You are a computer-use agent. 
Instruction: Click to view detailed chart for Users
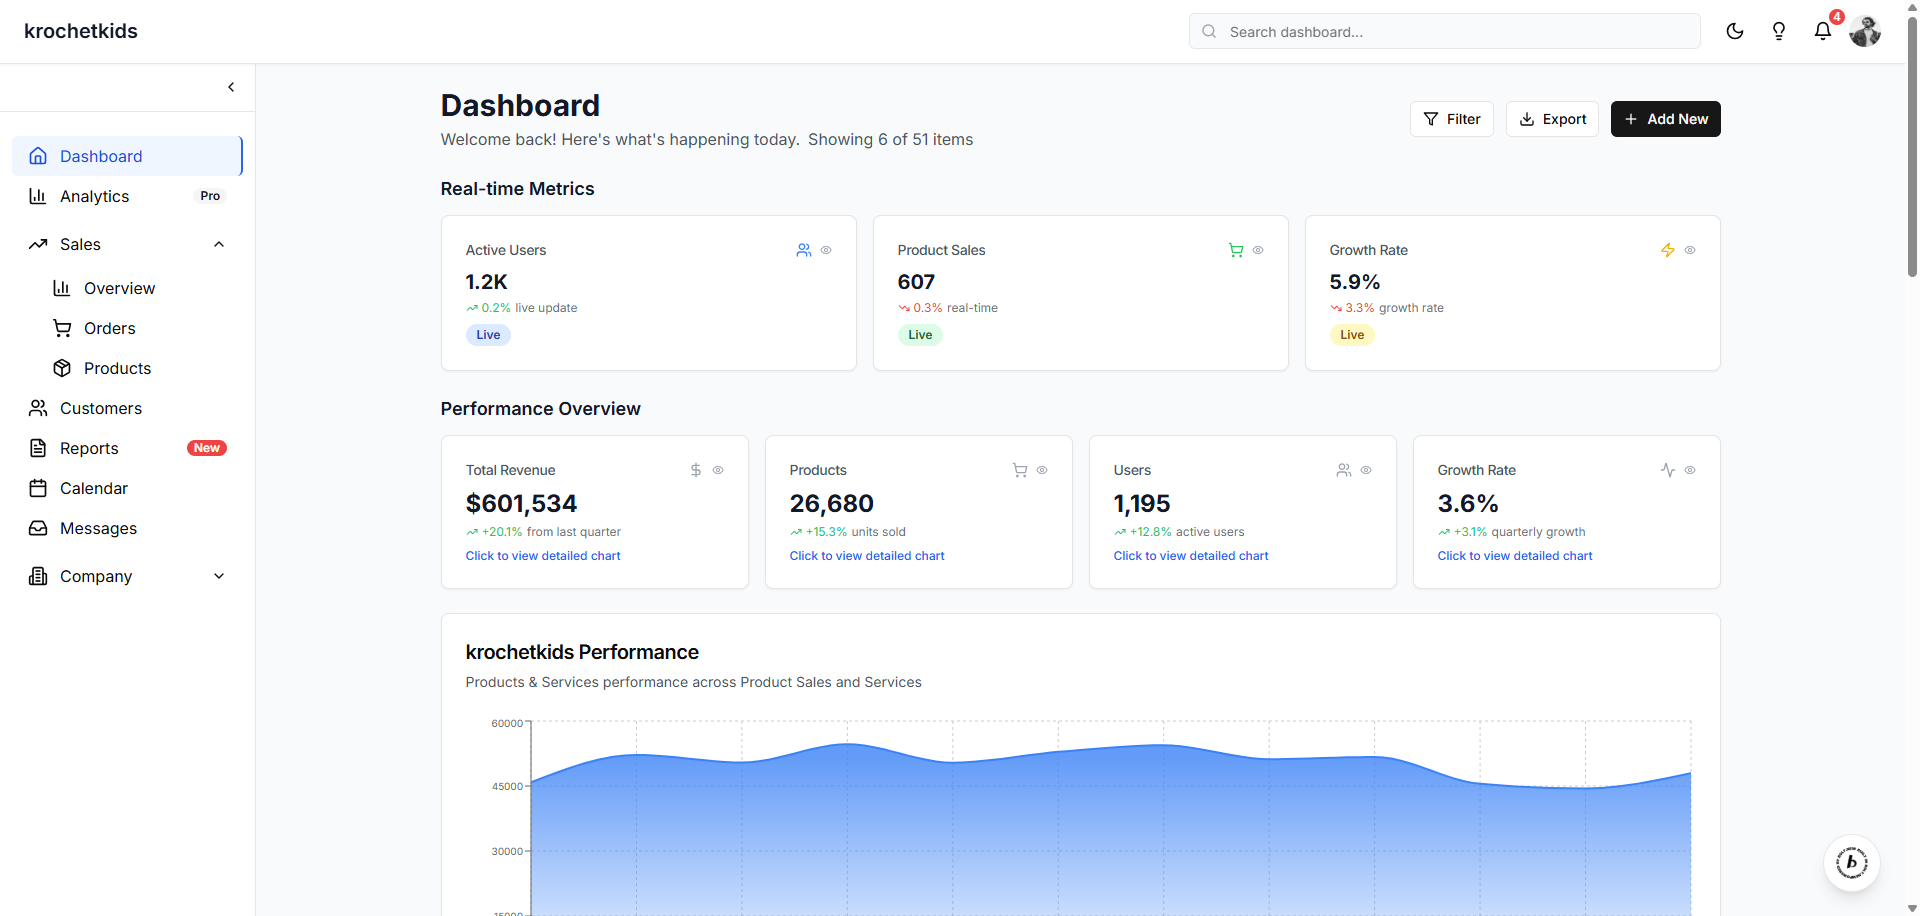coord(1190,556)
